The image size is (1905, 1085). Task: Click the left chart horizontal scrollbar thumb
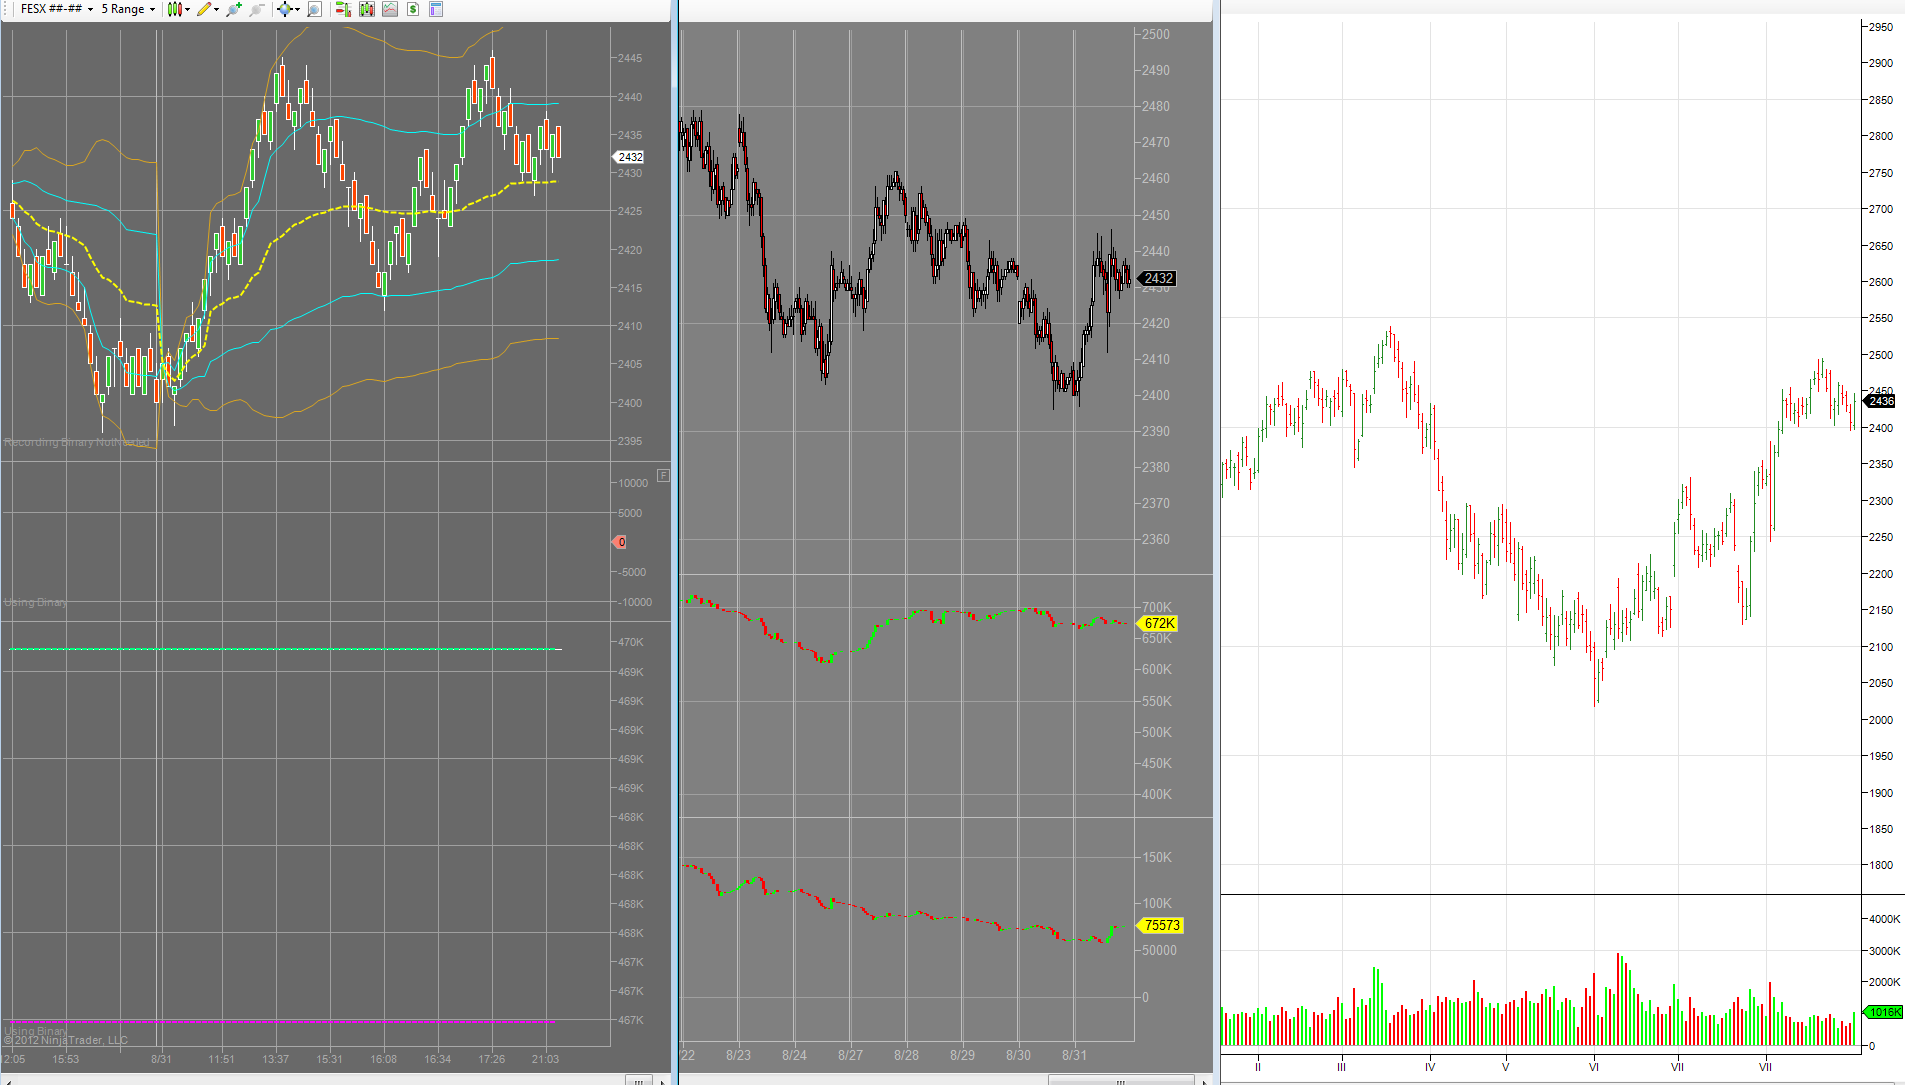[639, 1080]
